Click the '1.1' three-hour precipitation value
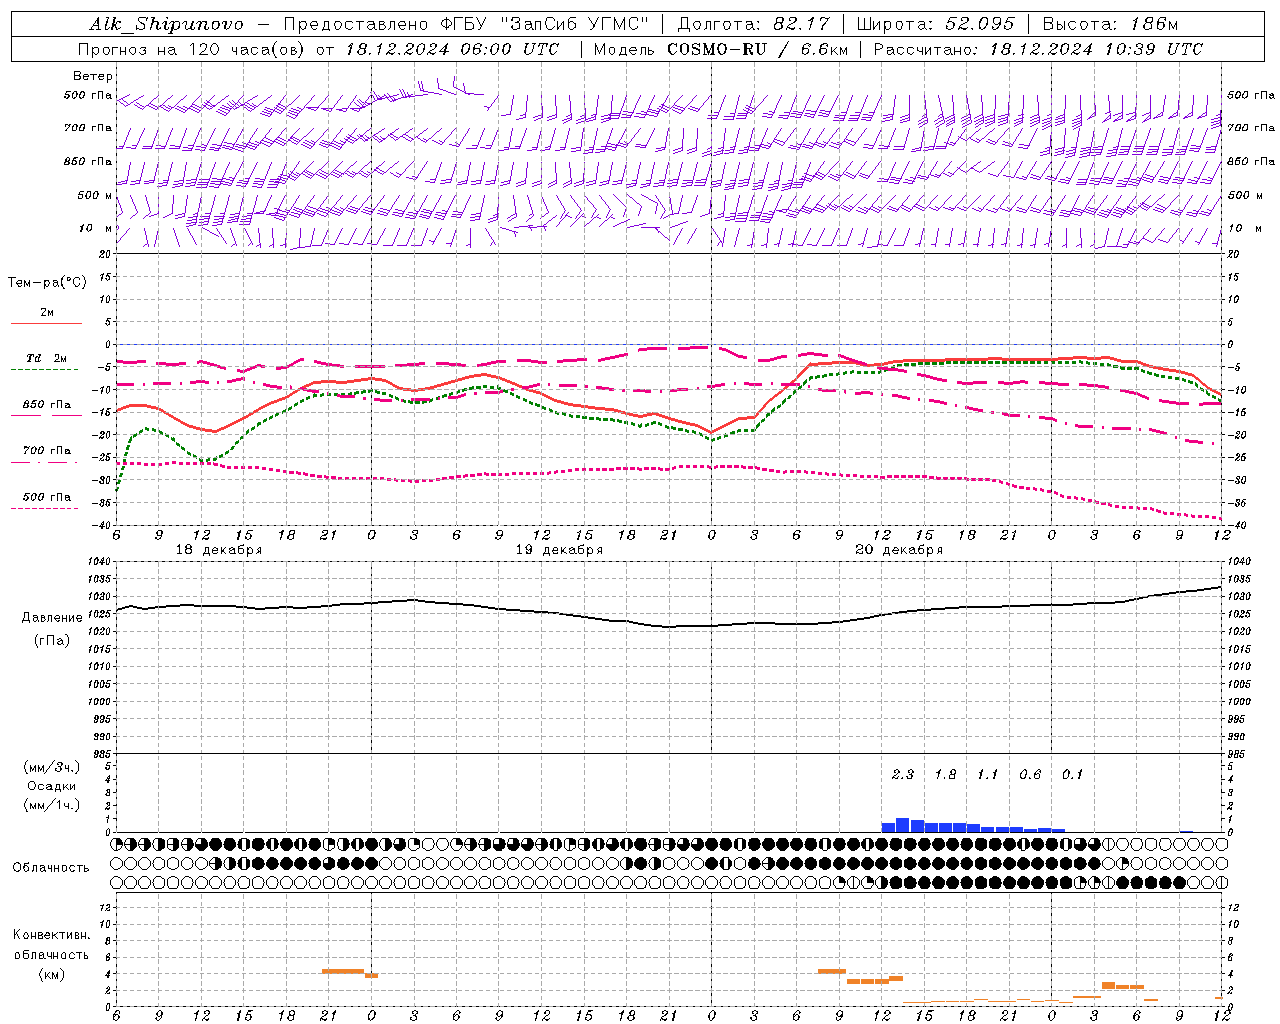This screenshot has width=1280, height=1024. (x=988, y=774)
